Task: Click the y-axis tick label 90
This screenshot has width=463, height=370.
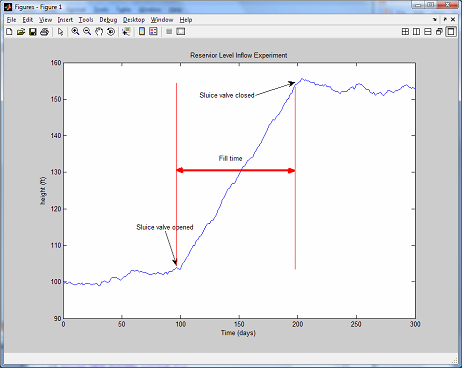Action: click(x=57, y=319)
